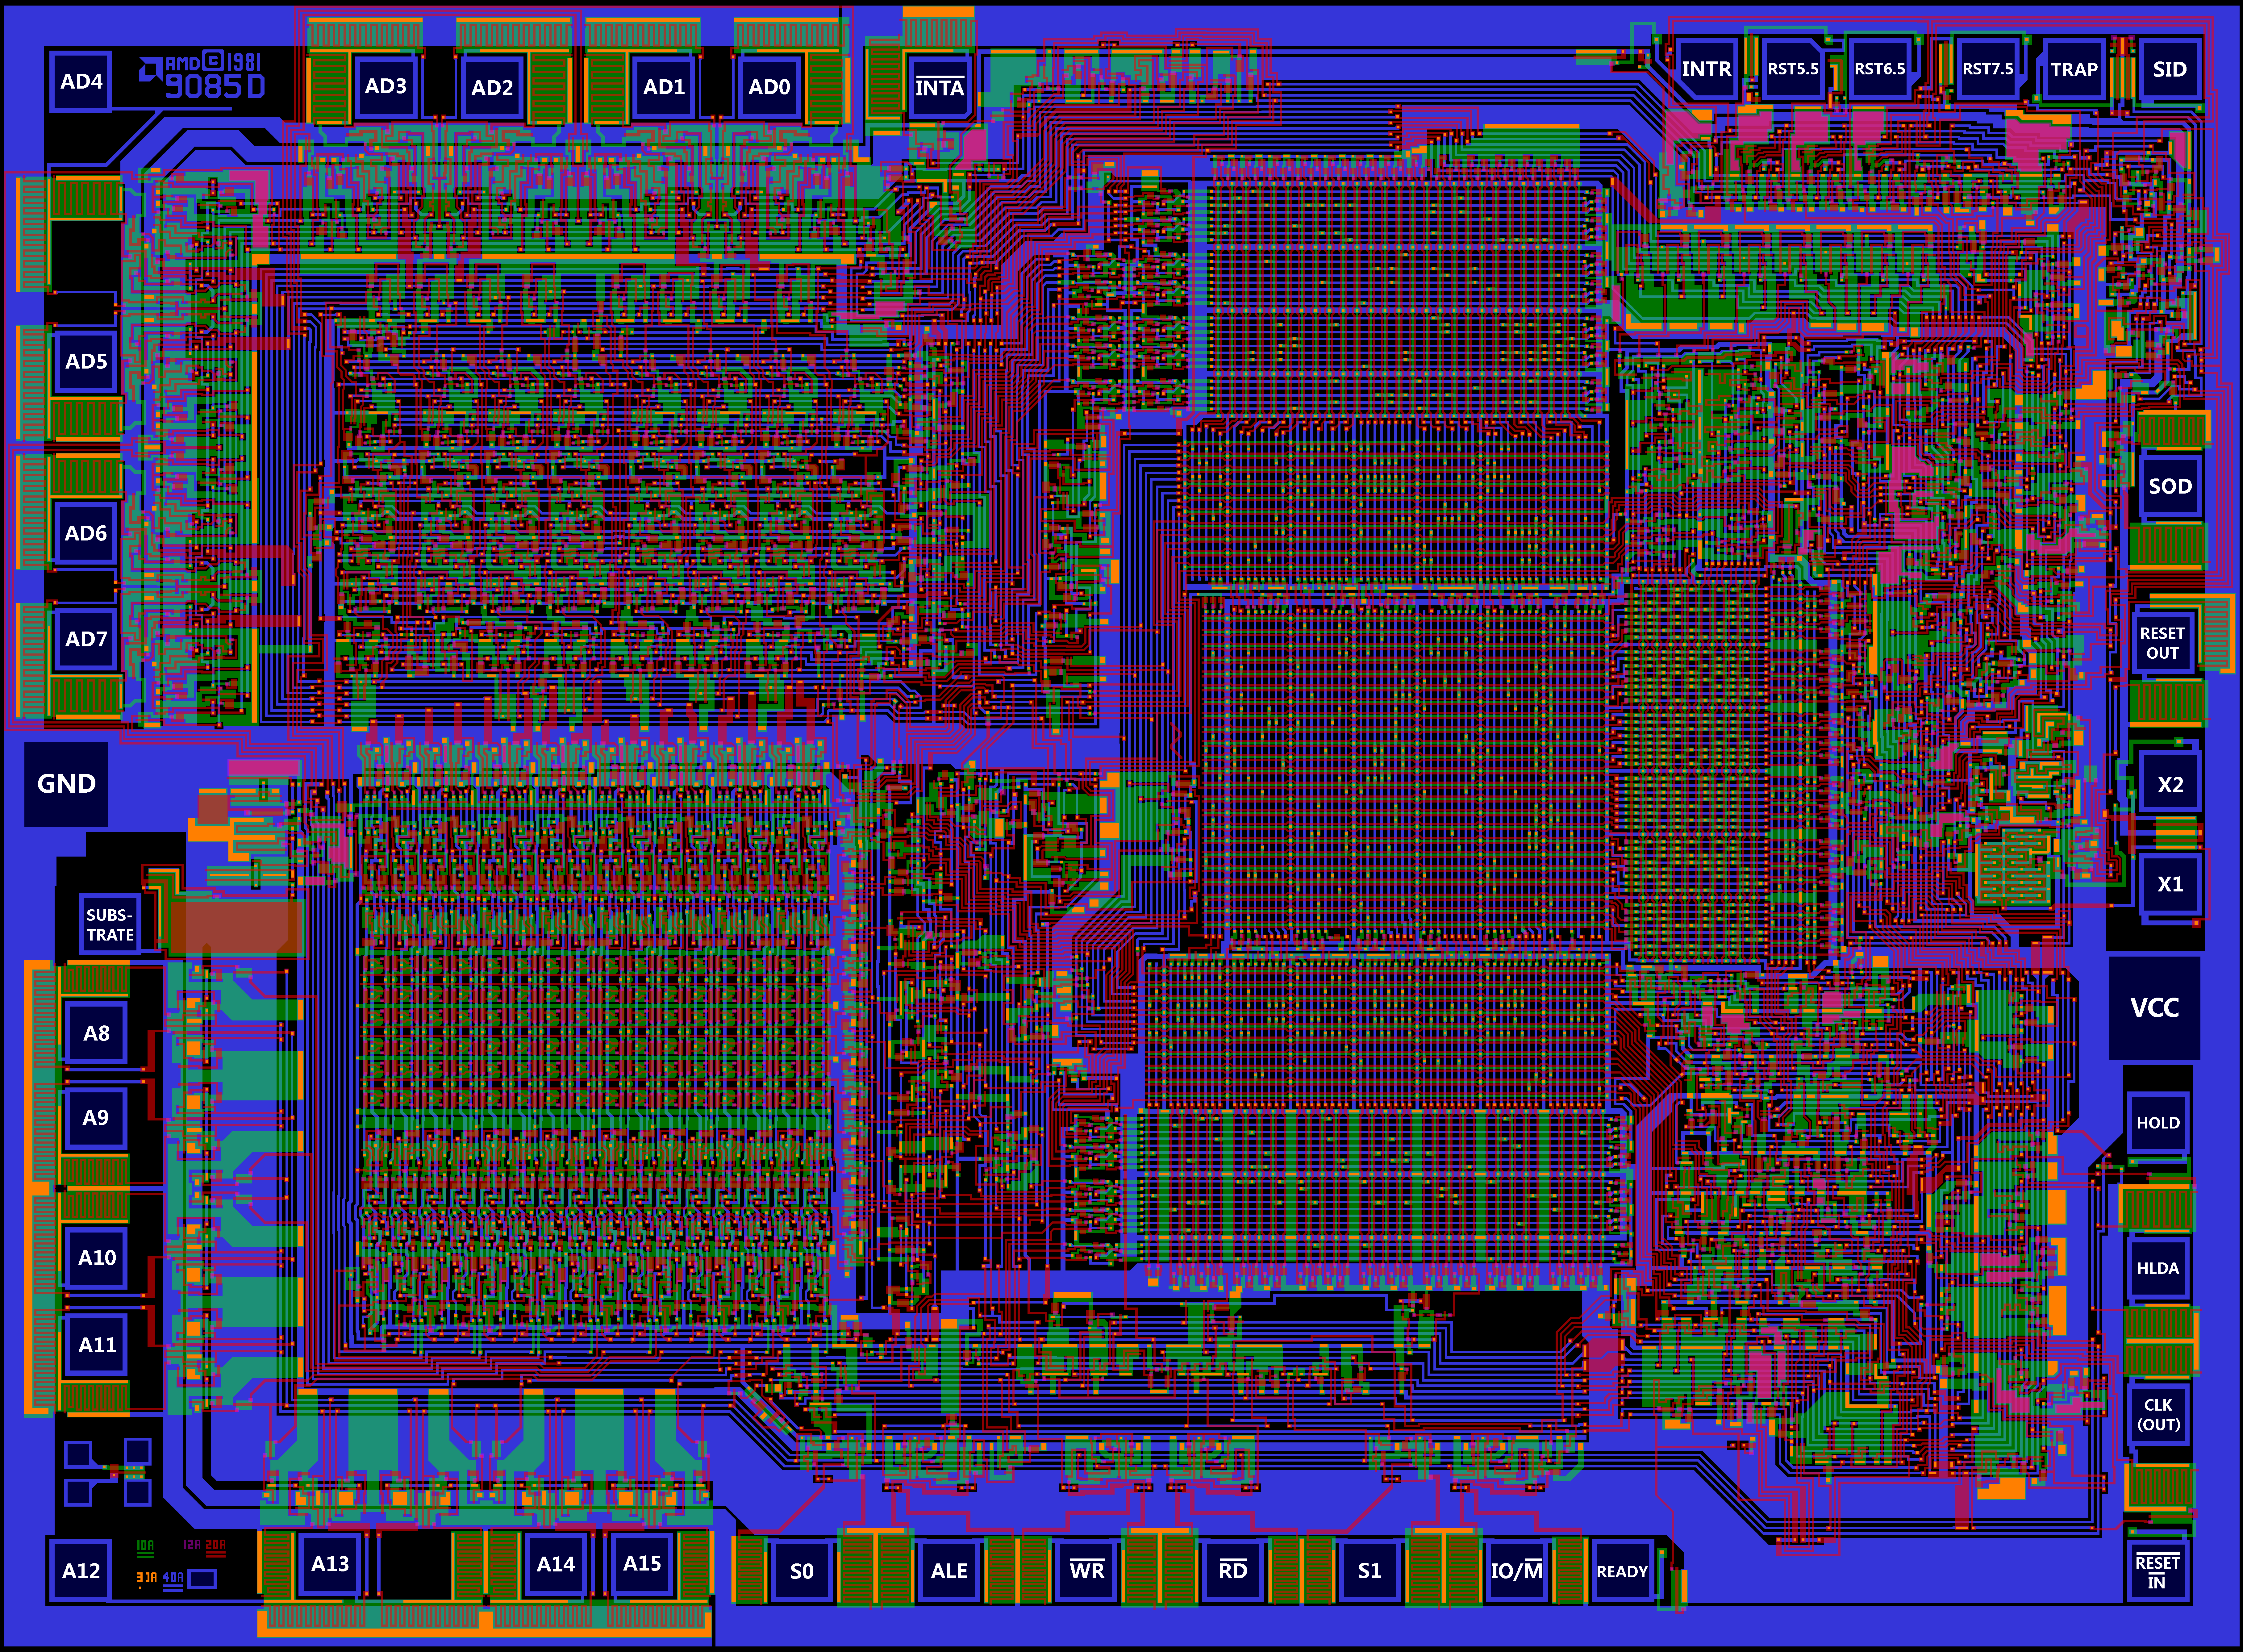
Task: Click the A14 address pad
Action: tap(556, 1564)
